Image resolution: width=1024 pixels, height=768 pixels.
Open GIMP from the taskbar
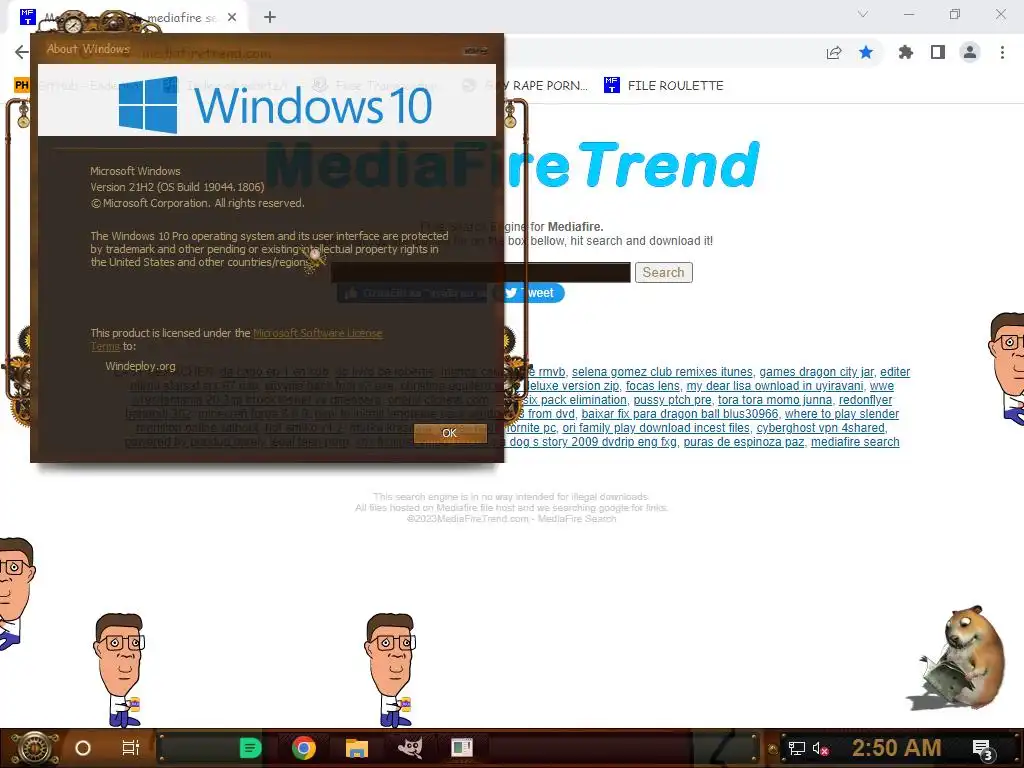[x=409, y=748]
